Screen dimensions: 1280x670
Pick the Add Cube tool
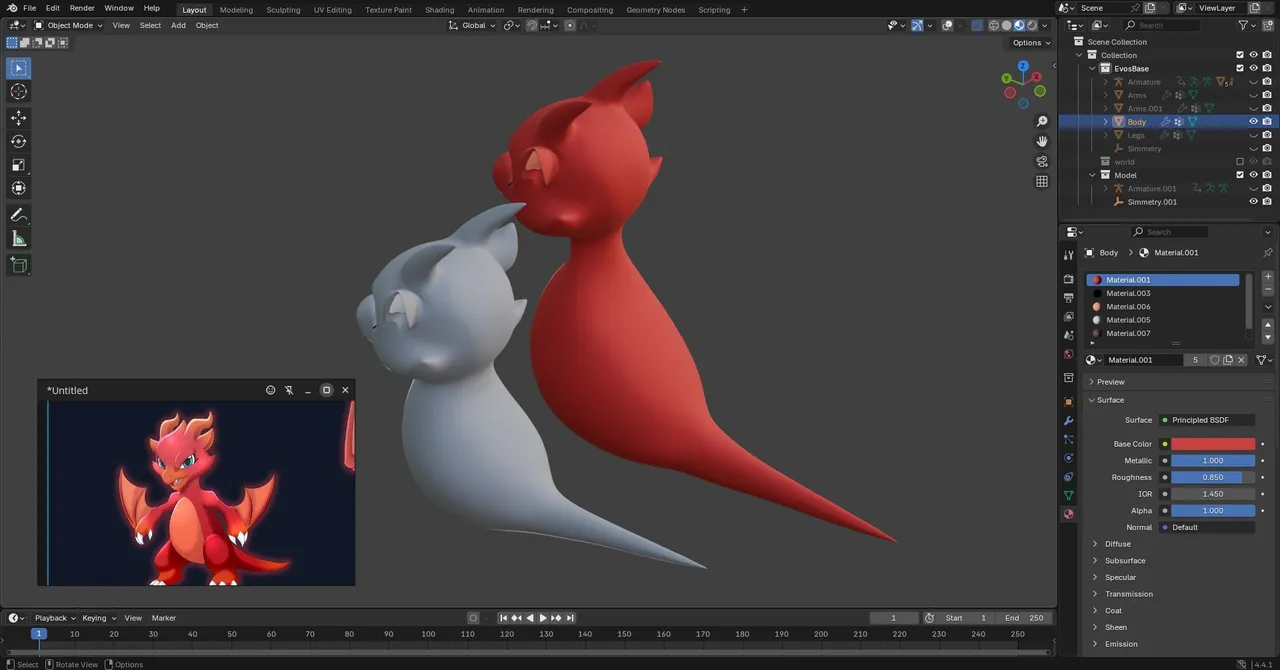coord(18,265)
